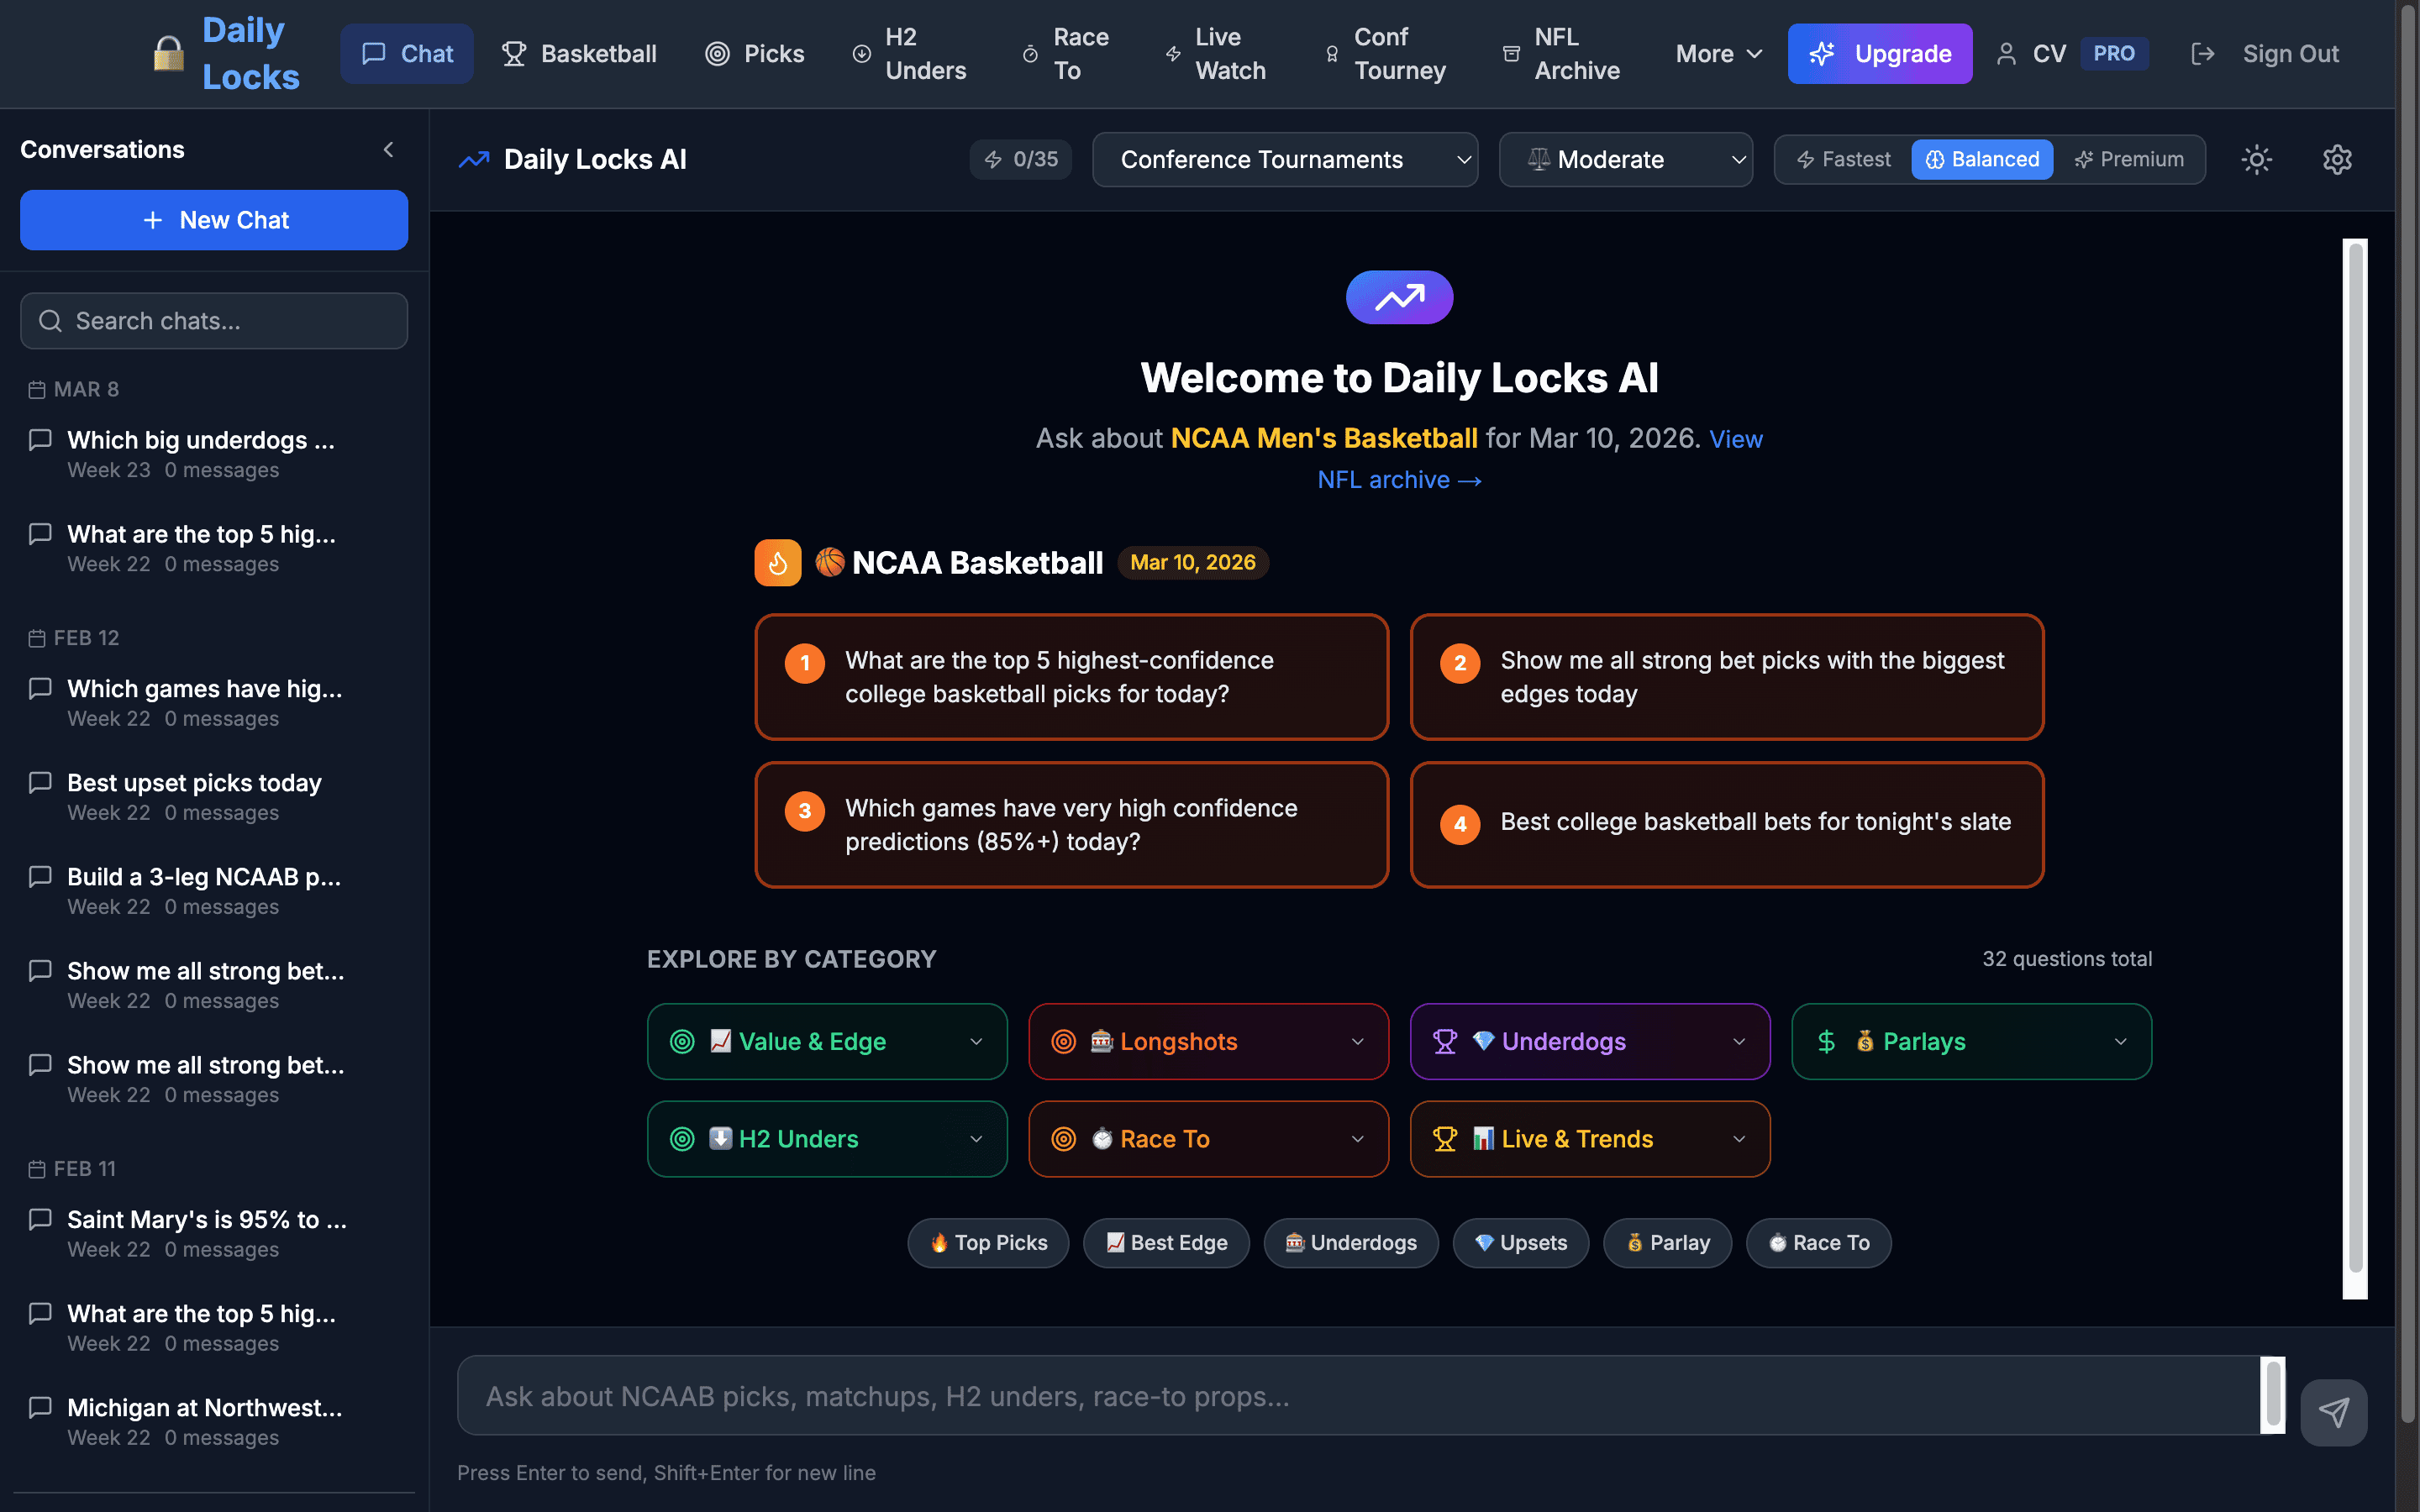Choose 'Show me all strong bet picks' suggestion card
Viewport: 2420px width, 1512px height.
(1727, 677)
